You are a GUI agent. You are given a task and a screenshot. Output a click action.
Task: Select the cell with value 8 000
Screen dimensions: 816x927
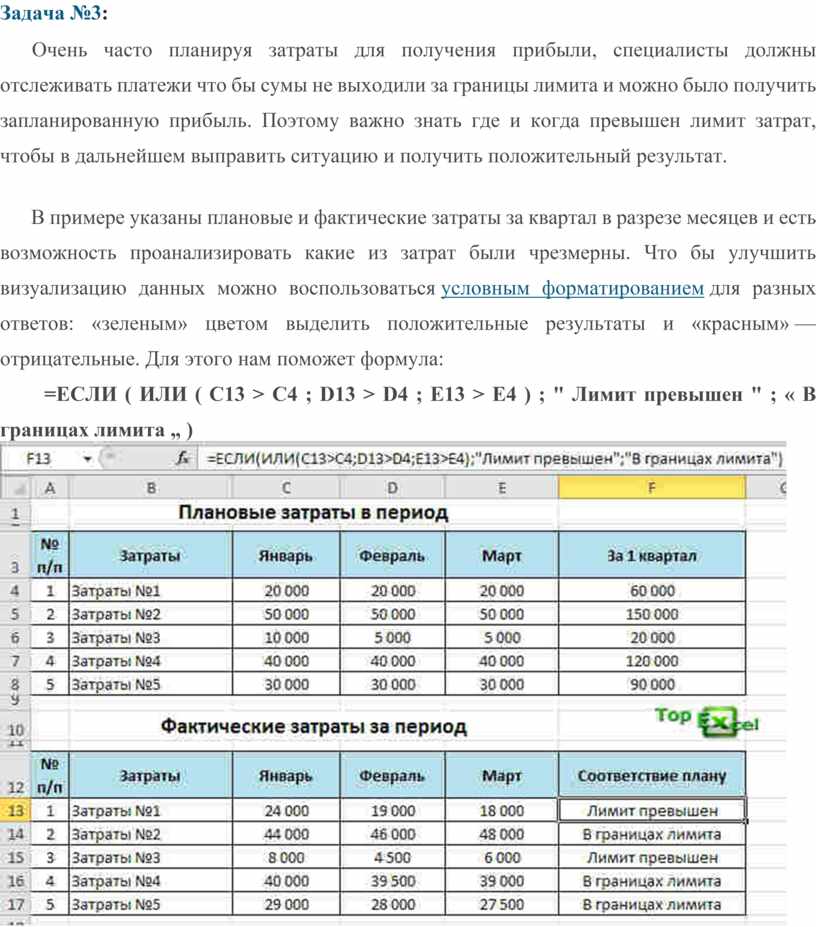pos(286,857)
